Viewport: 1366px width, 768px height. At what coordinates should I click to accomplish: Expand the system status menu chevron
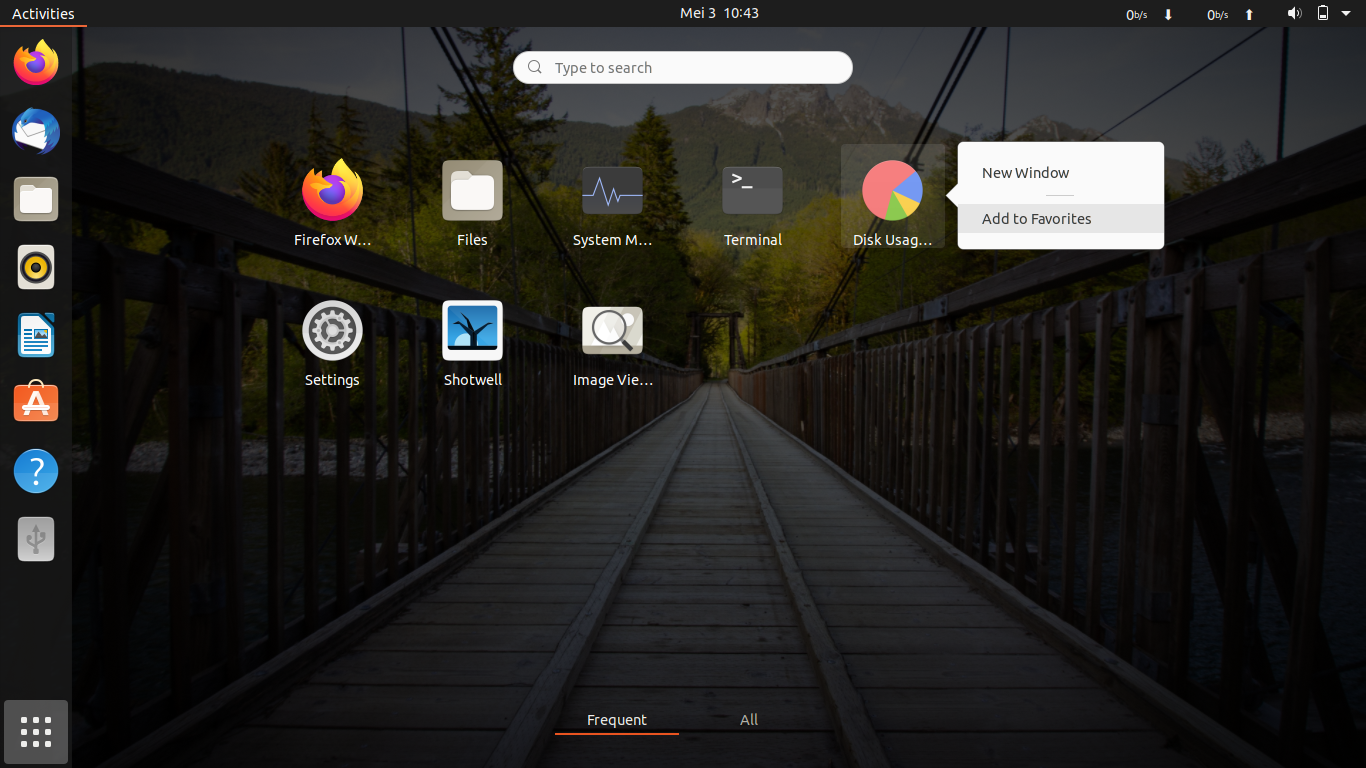1345,13
